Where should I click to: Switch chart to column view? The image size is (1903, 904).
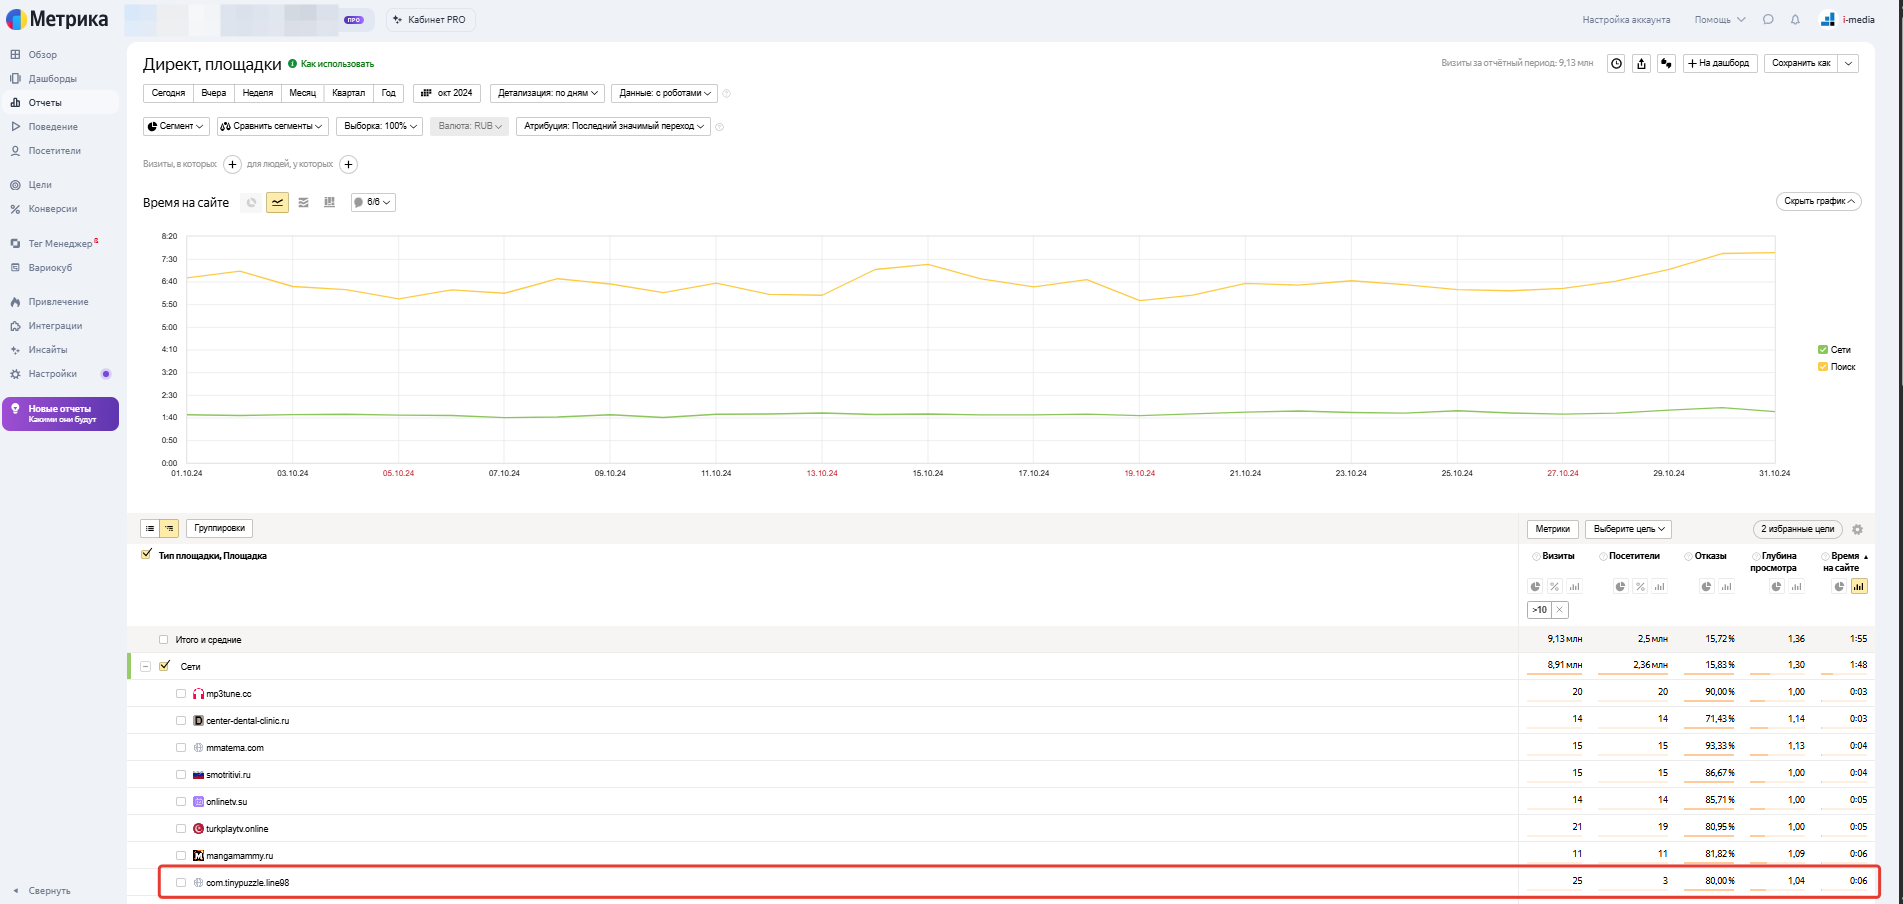(329, 202)
